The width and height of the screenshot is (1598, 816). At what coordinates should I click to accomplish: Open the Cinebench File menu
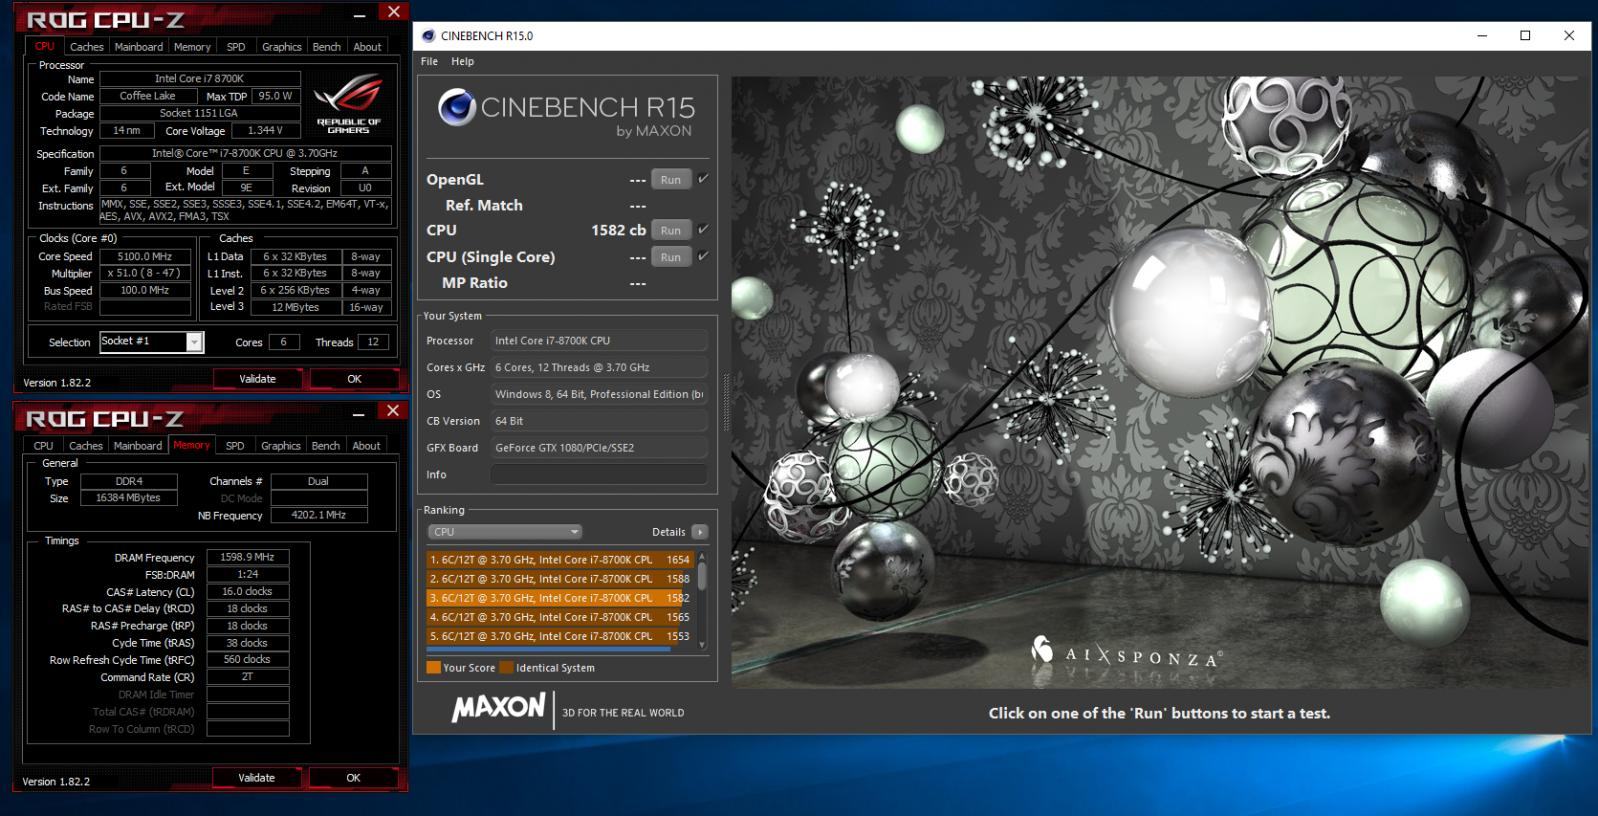429,61
